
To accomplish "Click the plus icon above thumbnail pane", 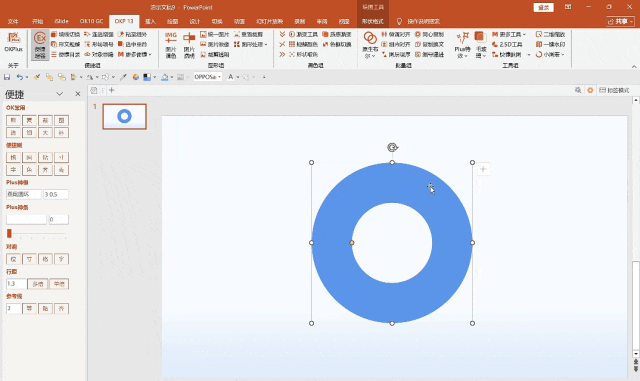I will (111, 90).
